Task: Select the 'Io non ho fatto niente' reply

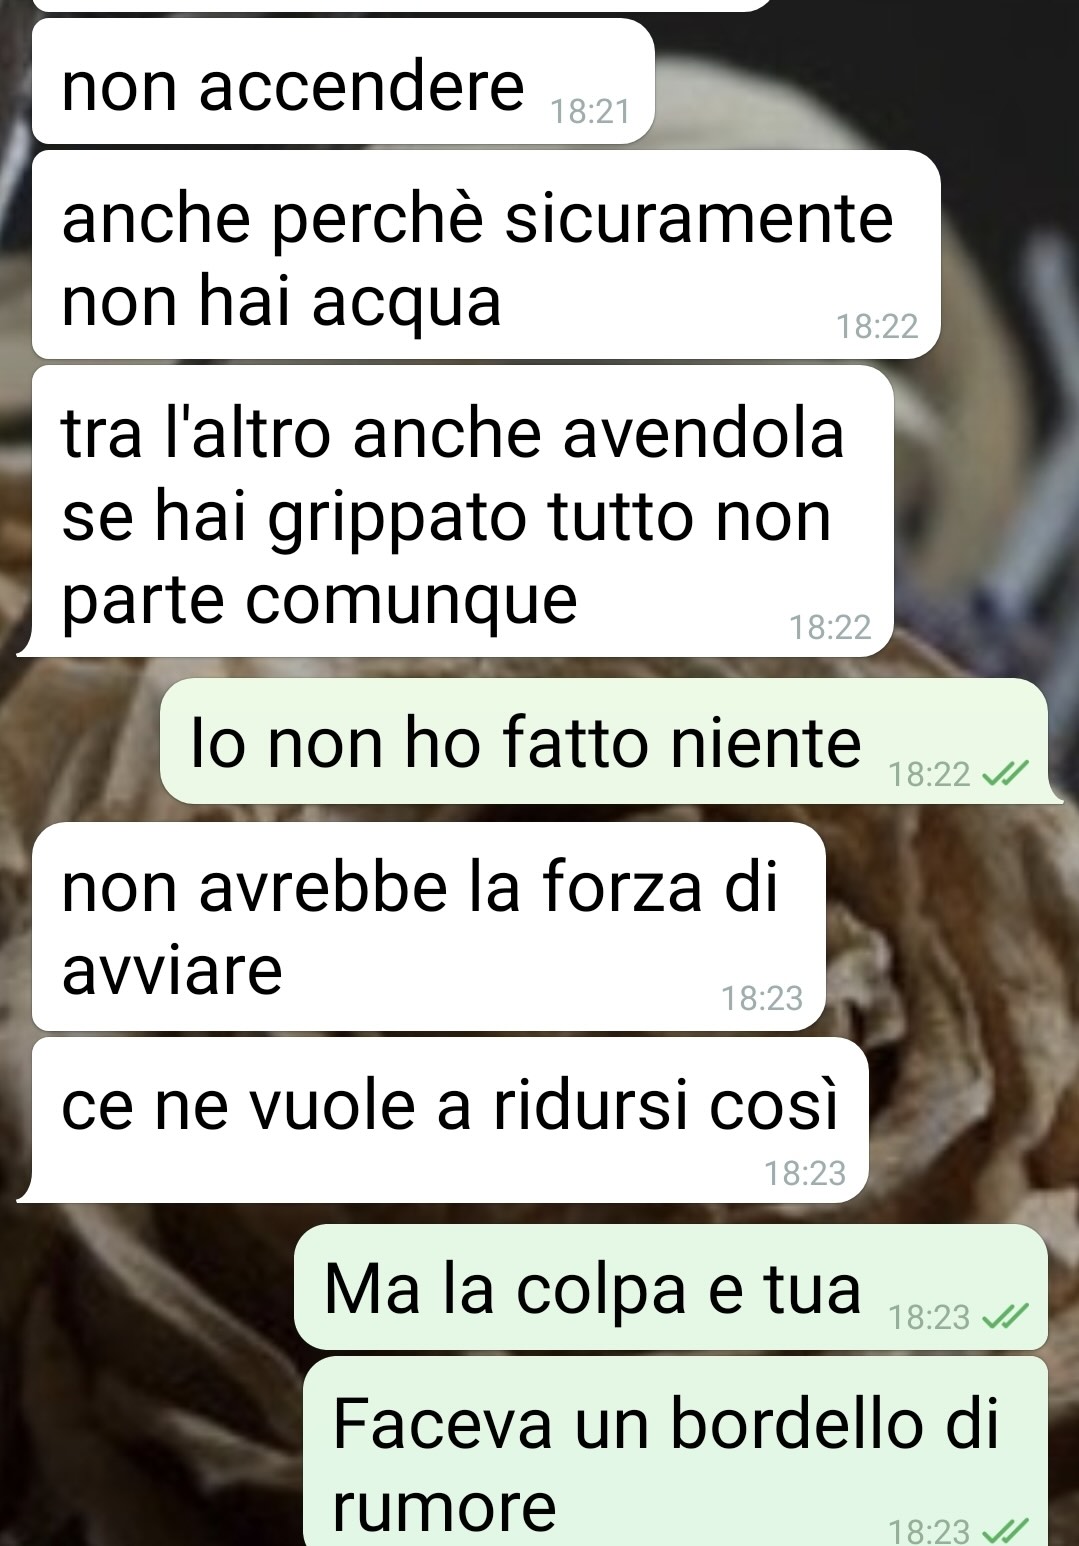Action: [604, 741]
